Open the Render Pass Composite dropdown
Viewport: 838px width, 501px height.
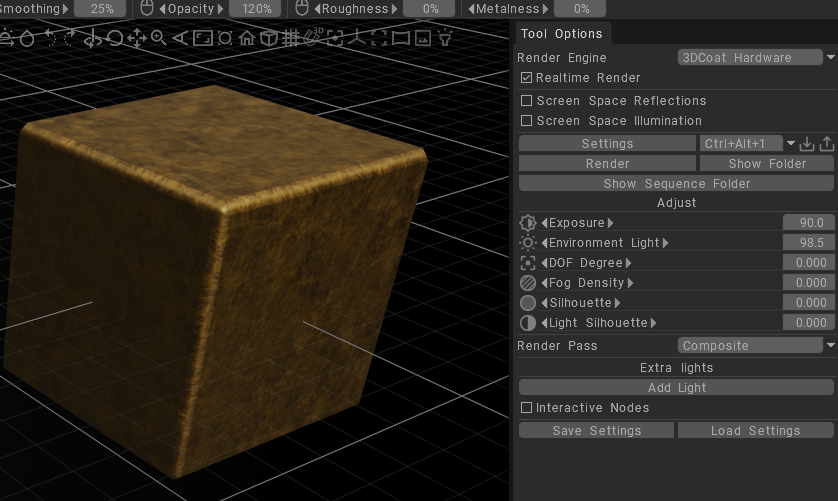(x=756, y=346)
